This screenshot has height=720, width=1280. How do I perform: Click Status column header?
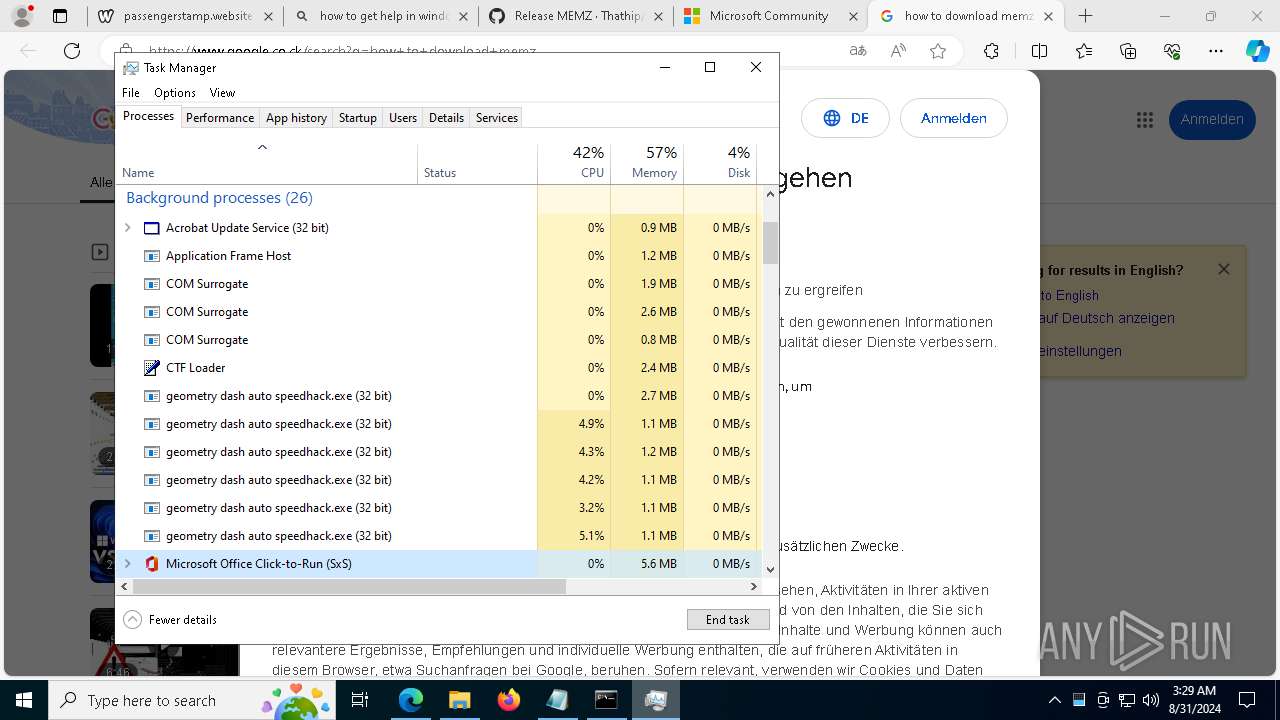pos(477,163)
